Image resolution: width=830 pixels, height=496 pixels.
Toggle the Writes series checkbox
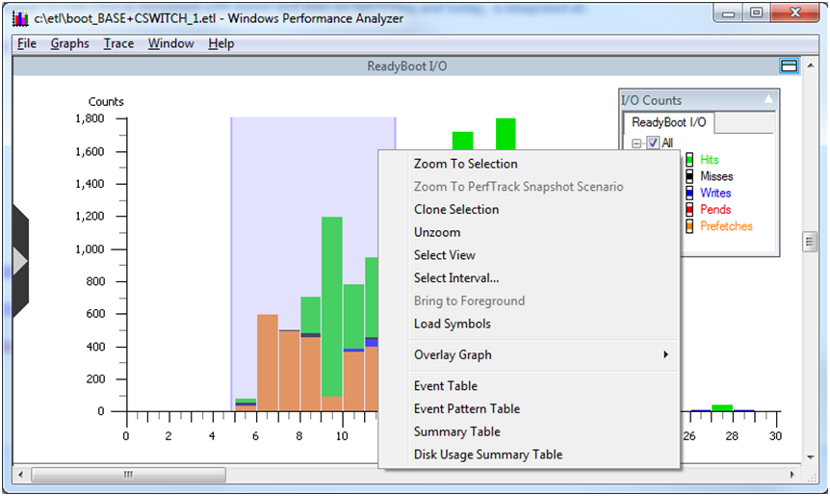(689, 193)
